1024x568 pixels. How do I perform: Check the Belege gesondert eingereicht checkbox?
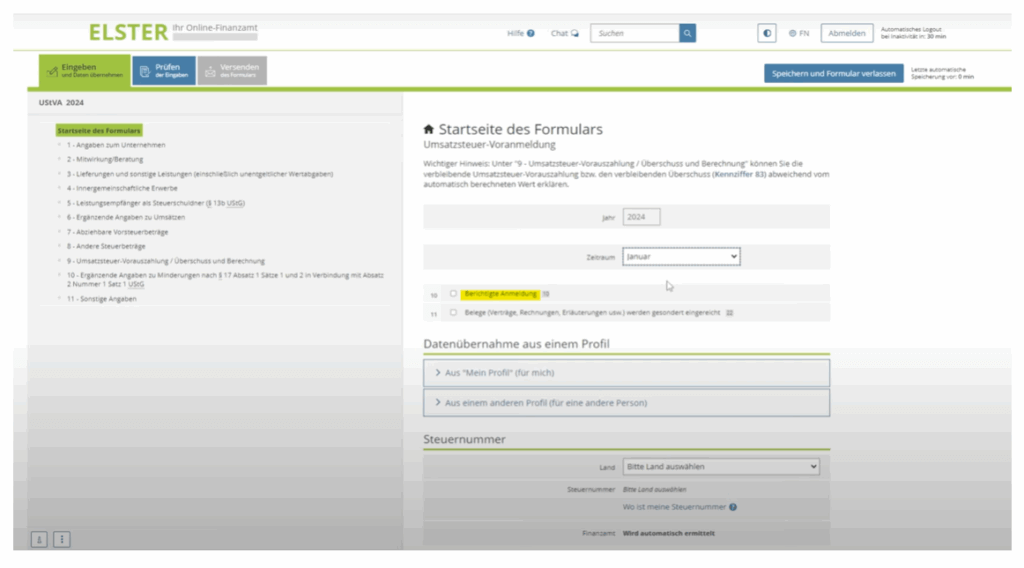point(453,312)
